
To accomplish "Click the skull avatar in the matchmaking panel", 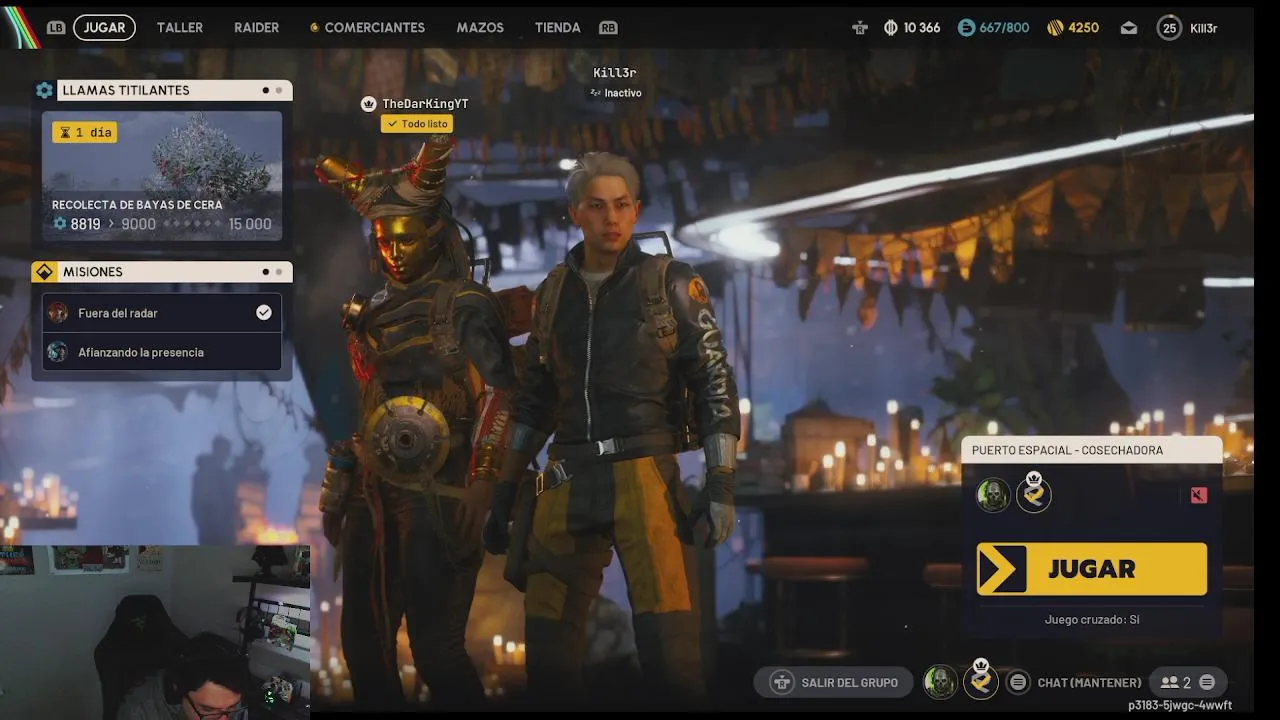I will pyautogui.click(x=993, y=495).
